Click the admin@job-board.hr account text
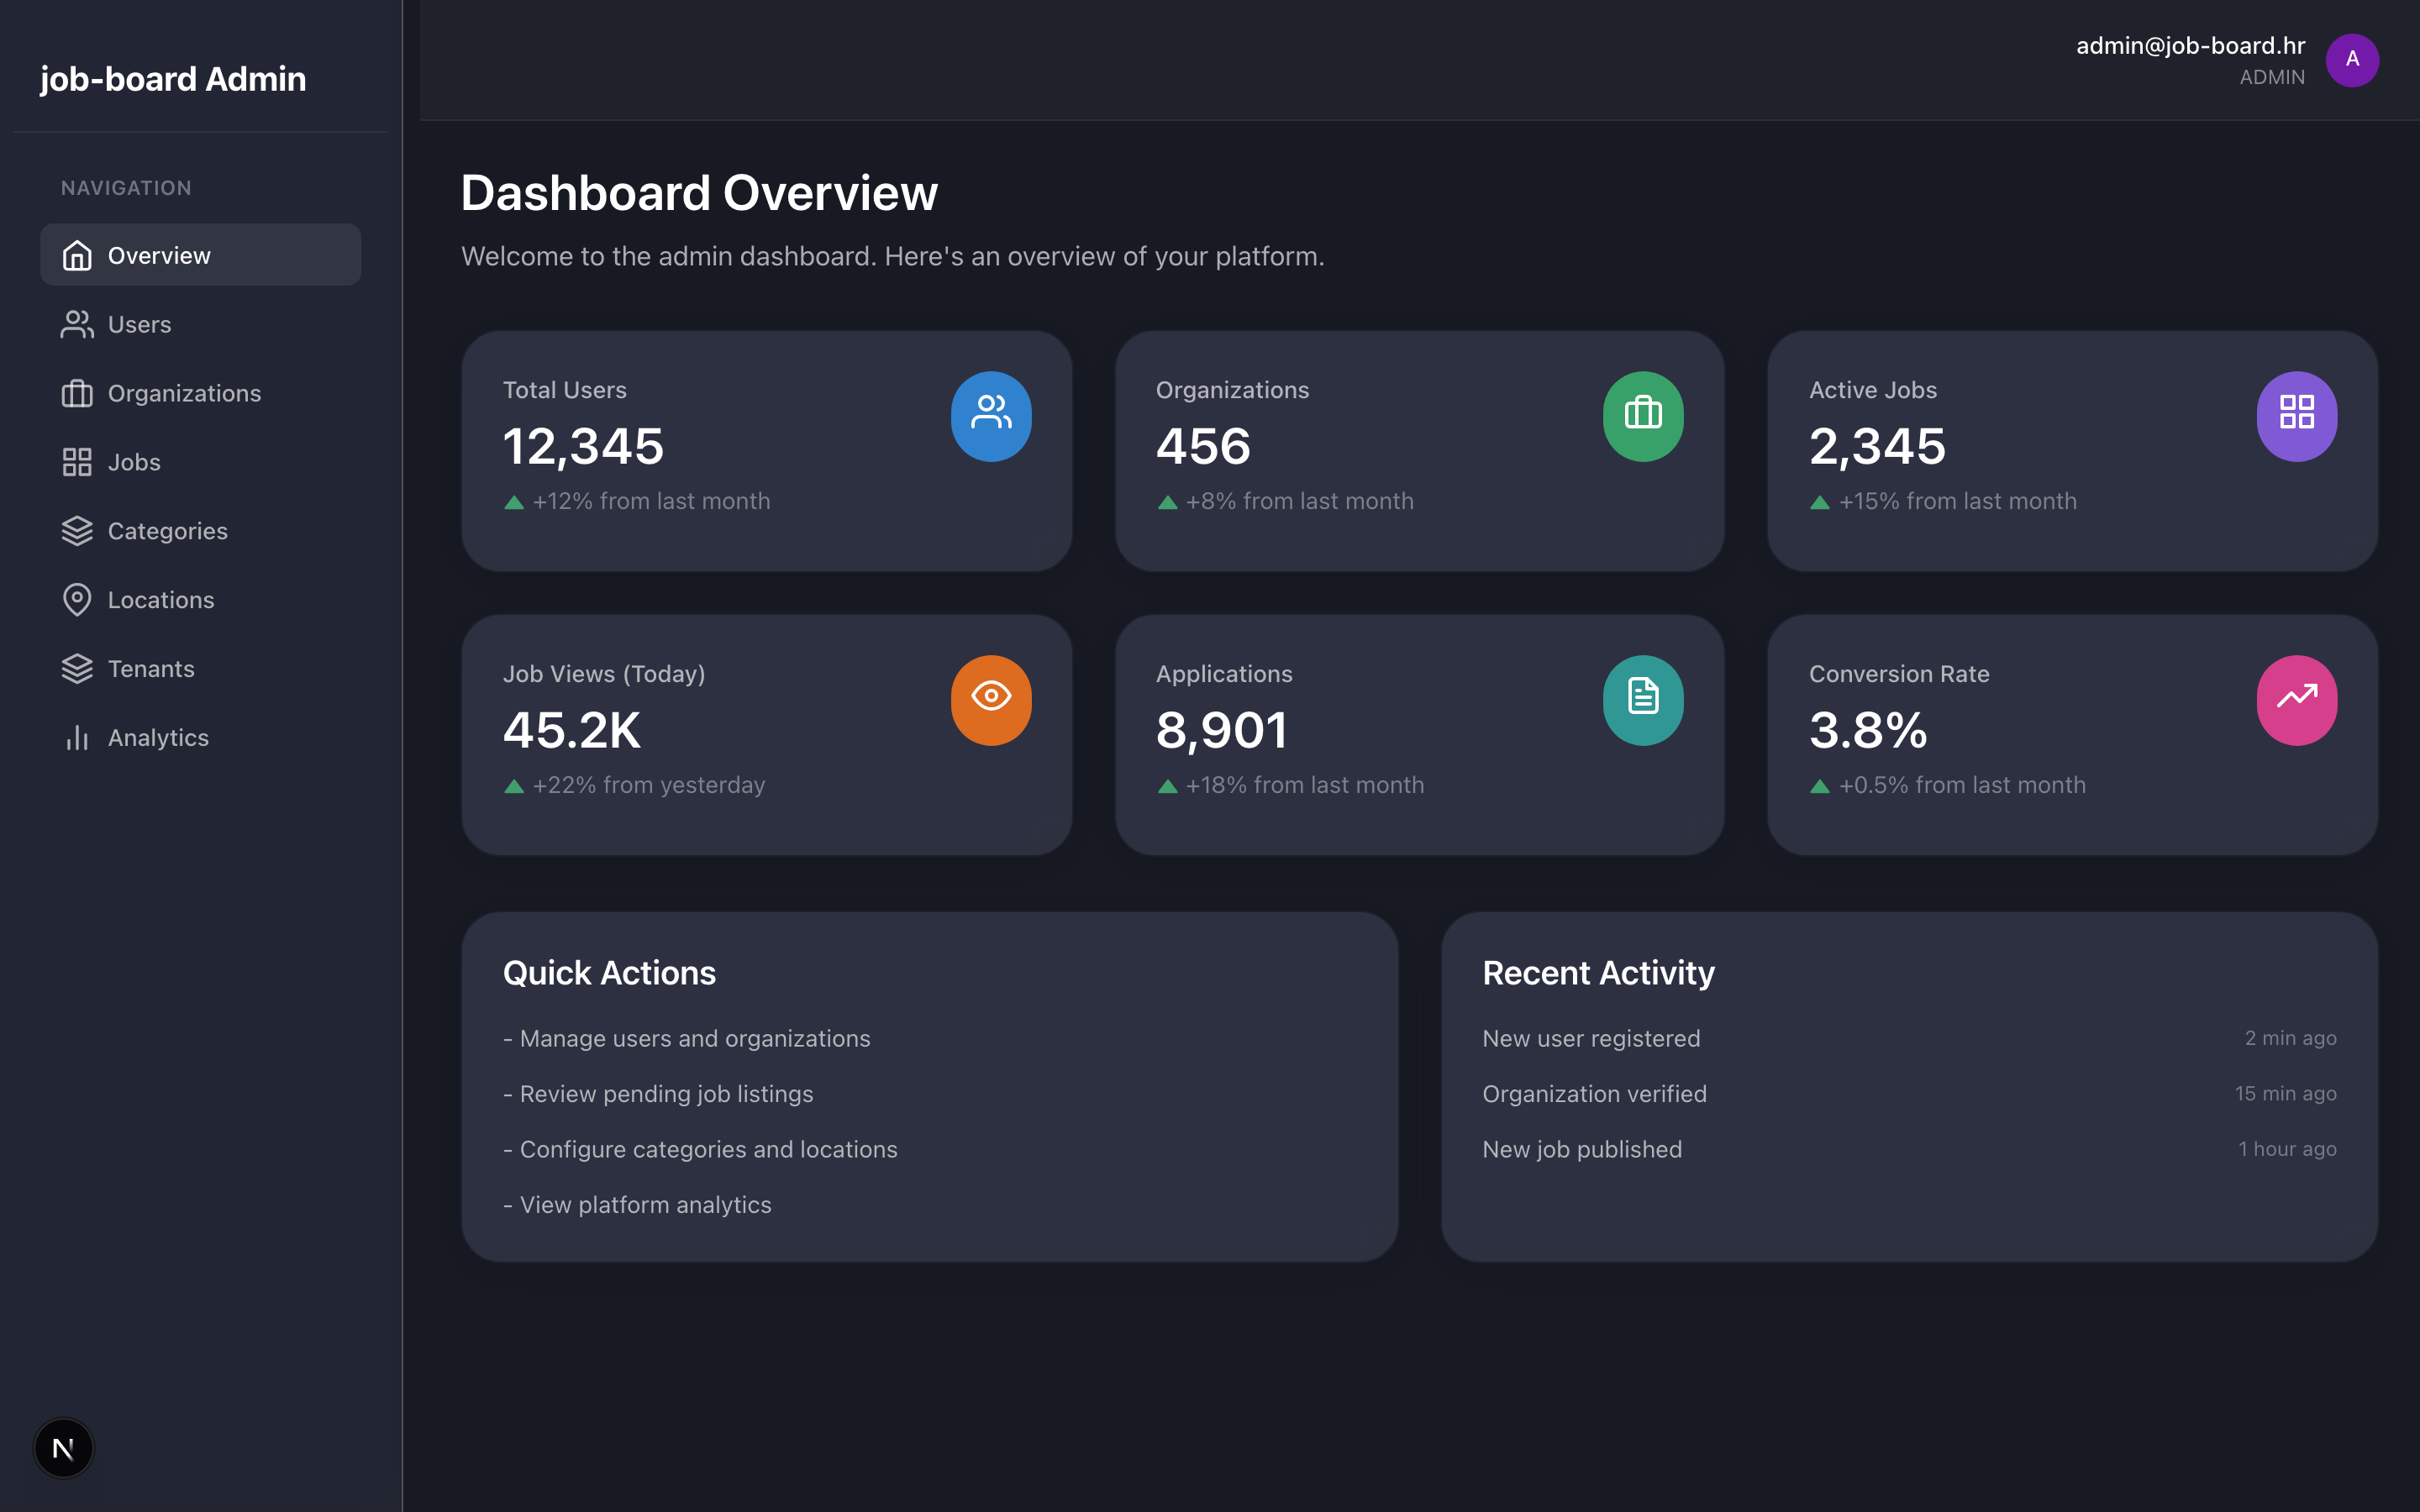Image resolution: width=2420 pixels, height=1512 pixels. coord(2191,45)
